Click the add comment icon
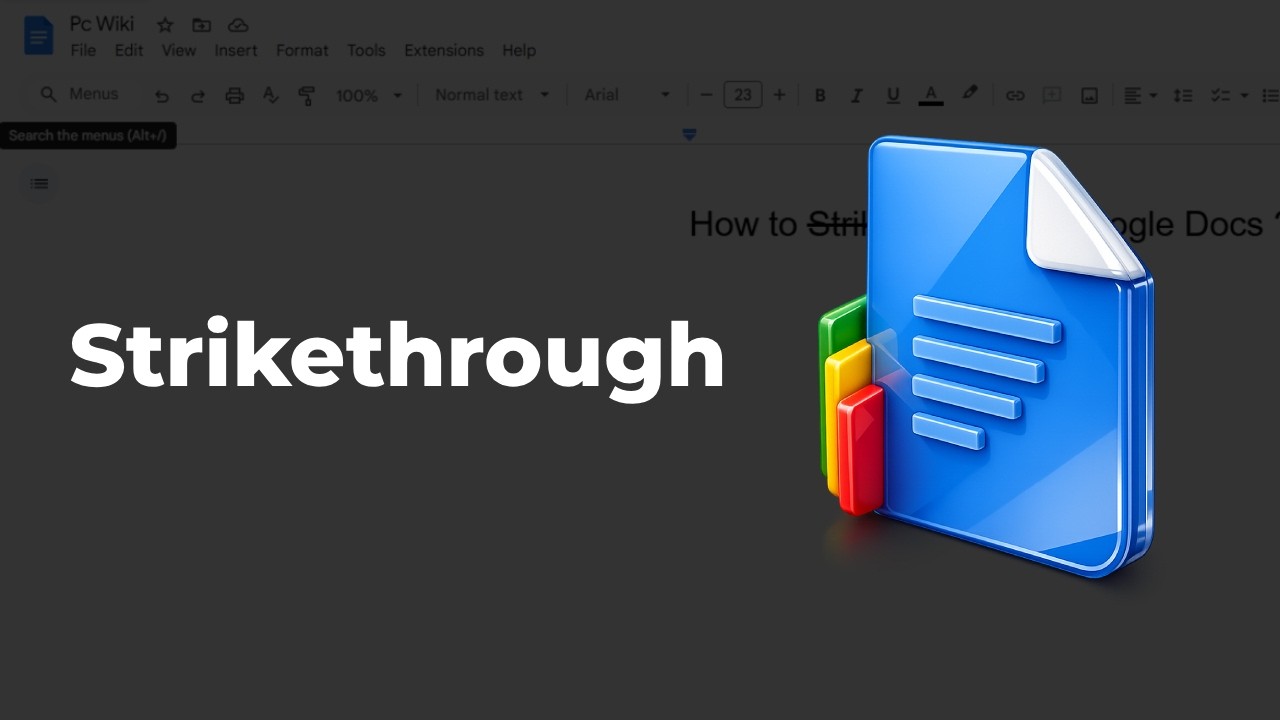The width and height of the screenshot is (1280, 720). point(1051,95)
